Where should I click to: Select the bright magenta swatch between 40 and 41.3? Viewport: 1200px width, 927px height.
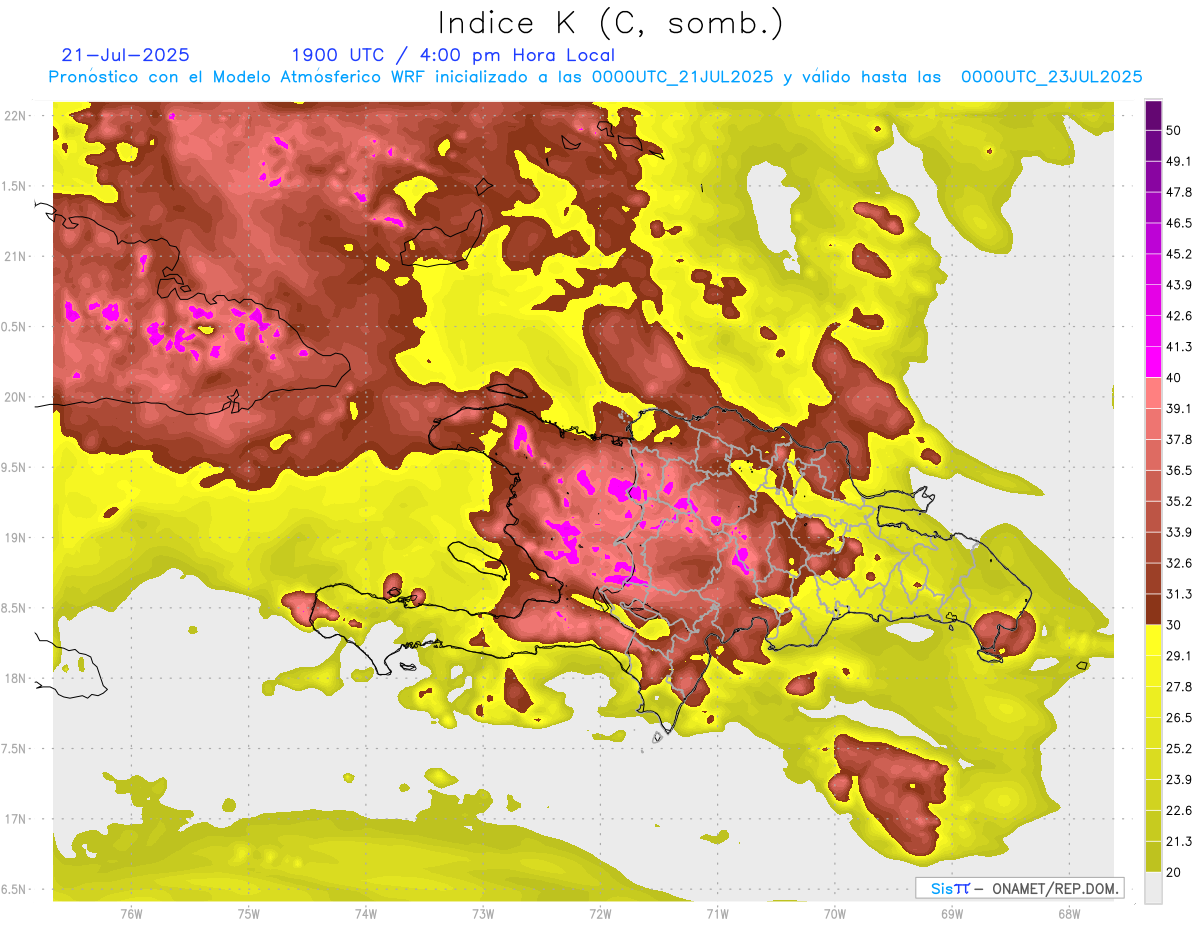pyautogui.click(x=1153, y=362)
